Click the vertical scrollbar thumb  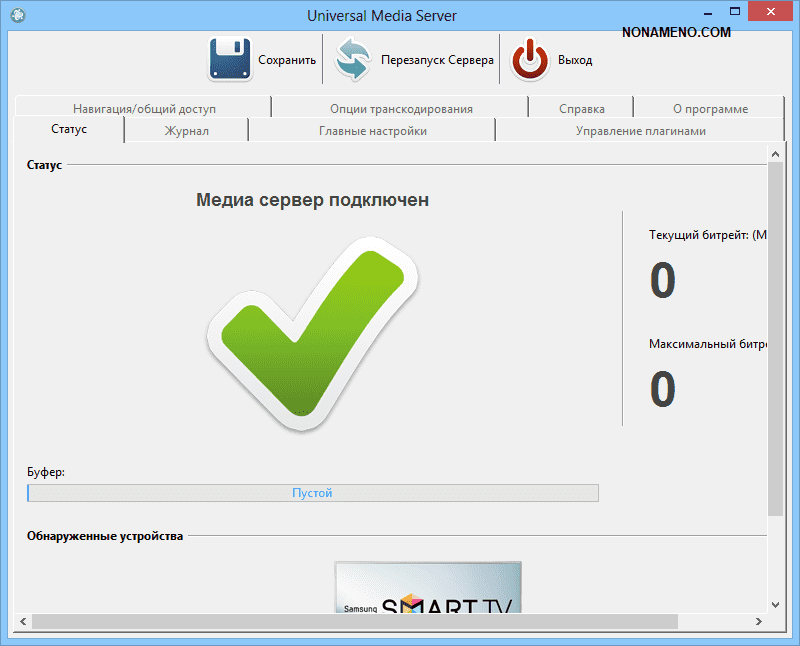775,340
